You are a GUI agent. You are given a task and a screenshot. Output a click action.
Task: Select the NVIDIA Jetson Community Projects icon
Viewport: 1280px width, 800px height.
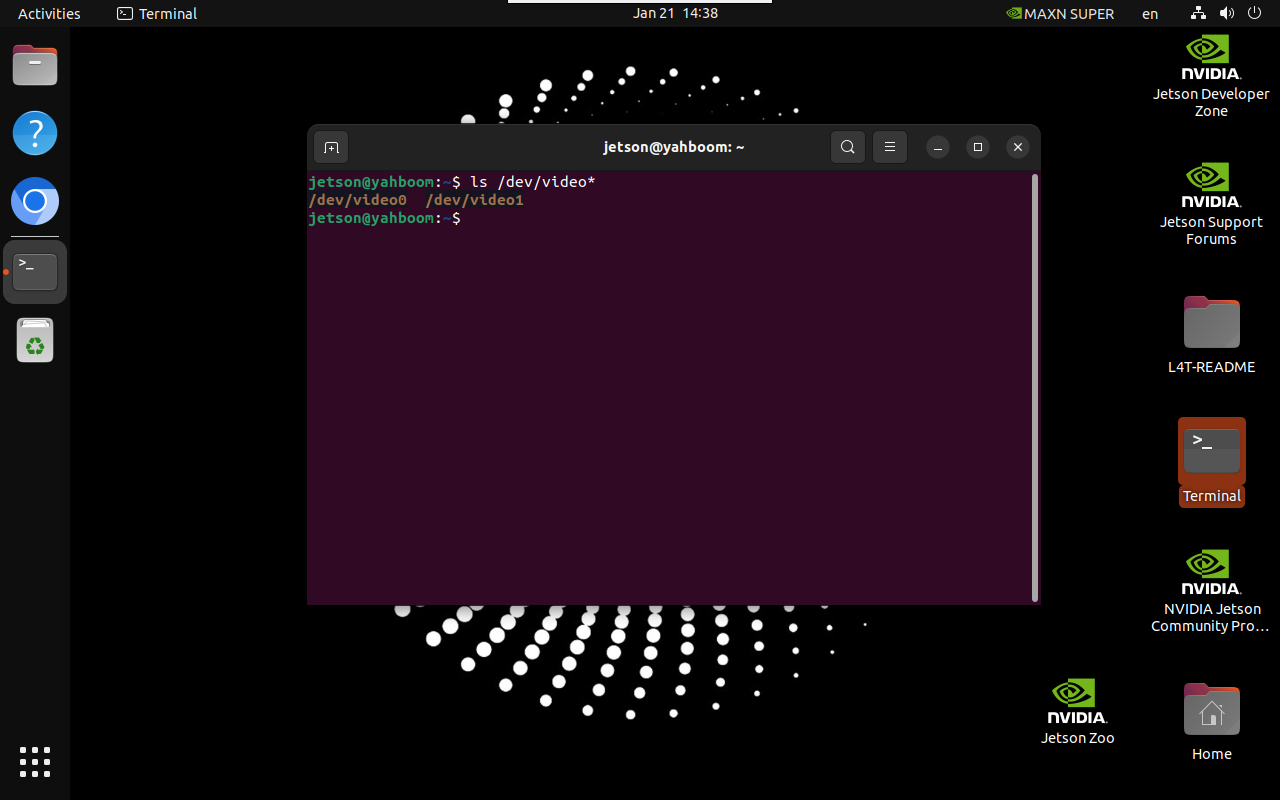click(1211, 591)
